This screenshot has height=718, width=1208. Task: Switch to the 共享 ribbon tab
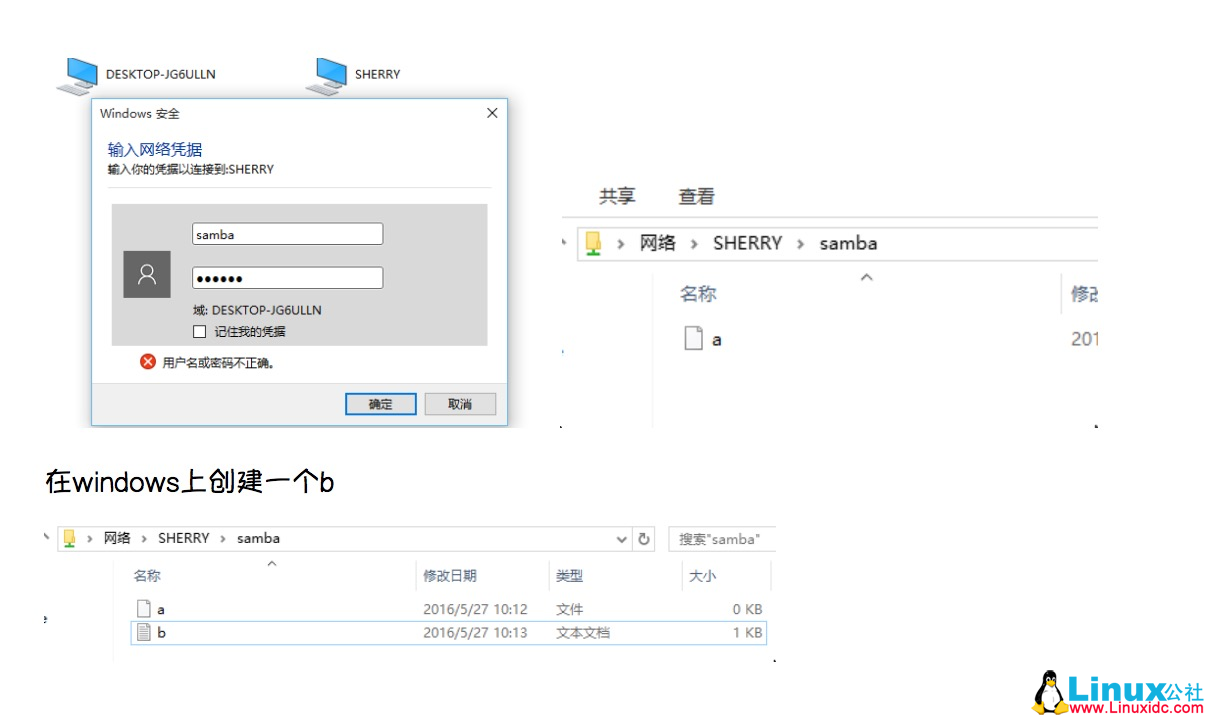615,196
